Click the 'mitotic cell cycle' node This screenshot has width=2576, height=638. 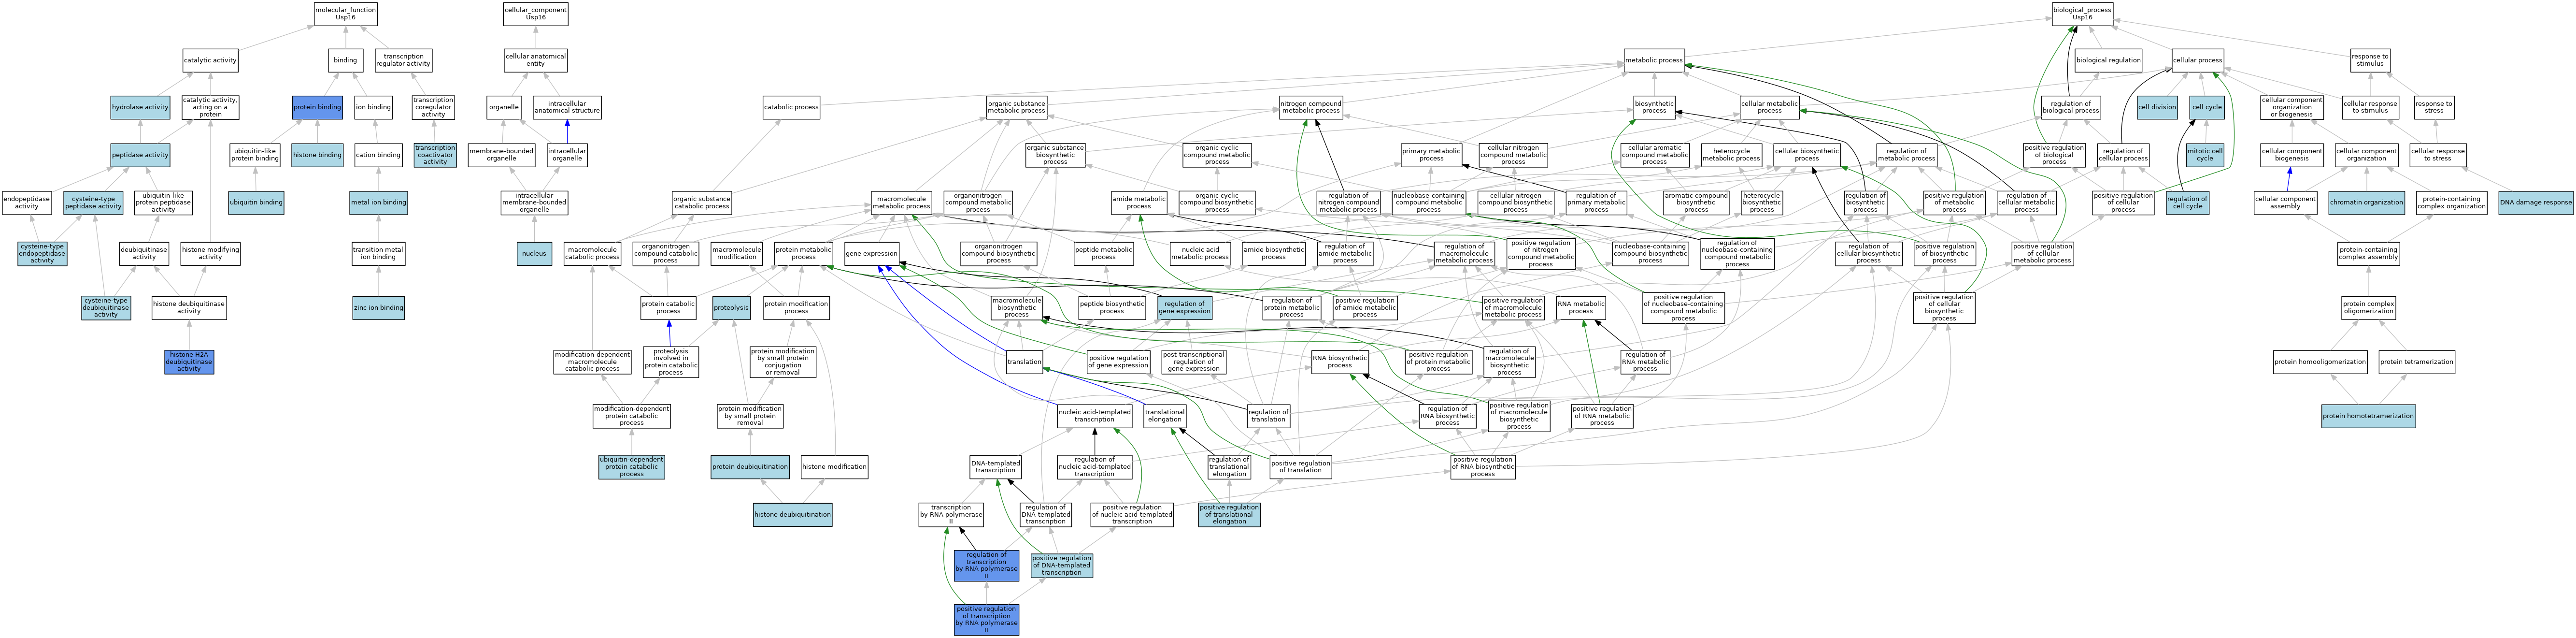point(2205,155)
